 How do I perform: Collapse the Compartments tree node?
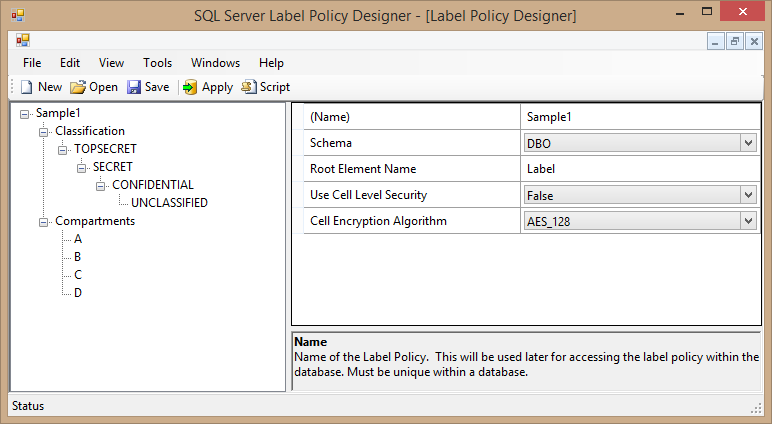point(44,221)
